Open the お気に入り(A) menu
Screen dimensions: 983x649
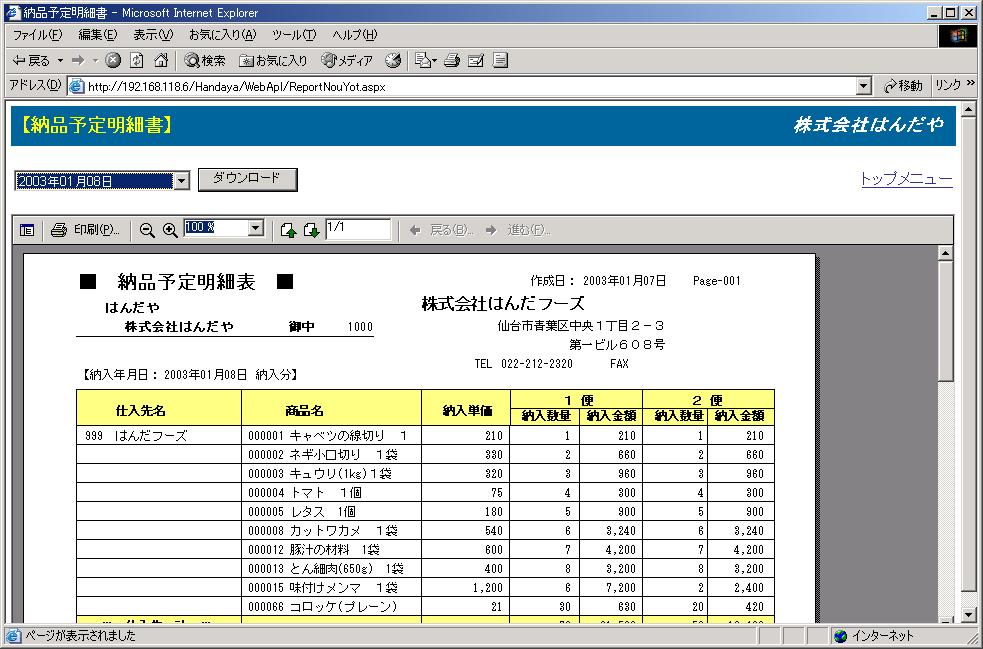(x=223, y=35)
